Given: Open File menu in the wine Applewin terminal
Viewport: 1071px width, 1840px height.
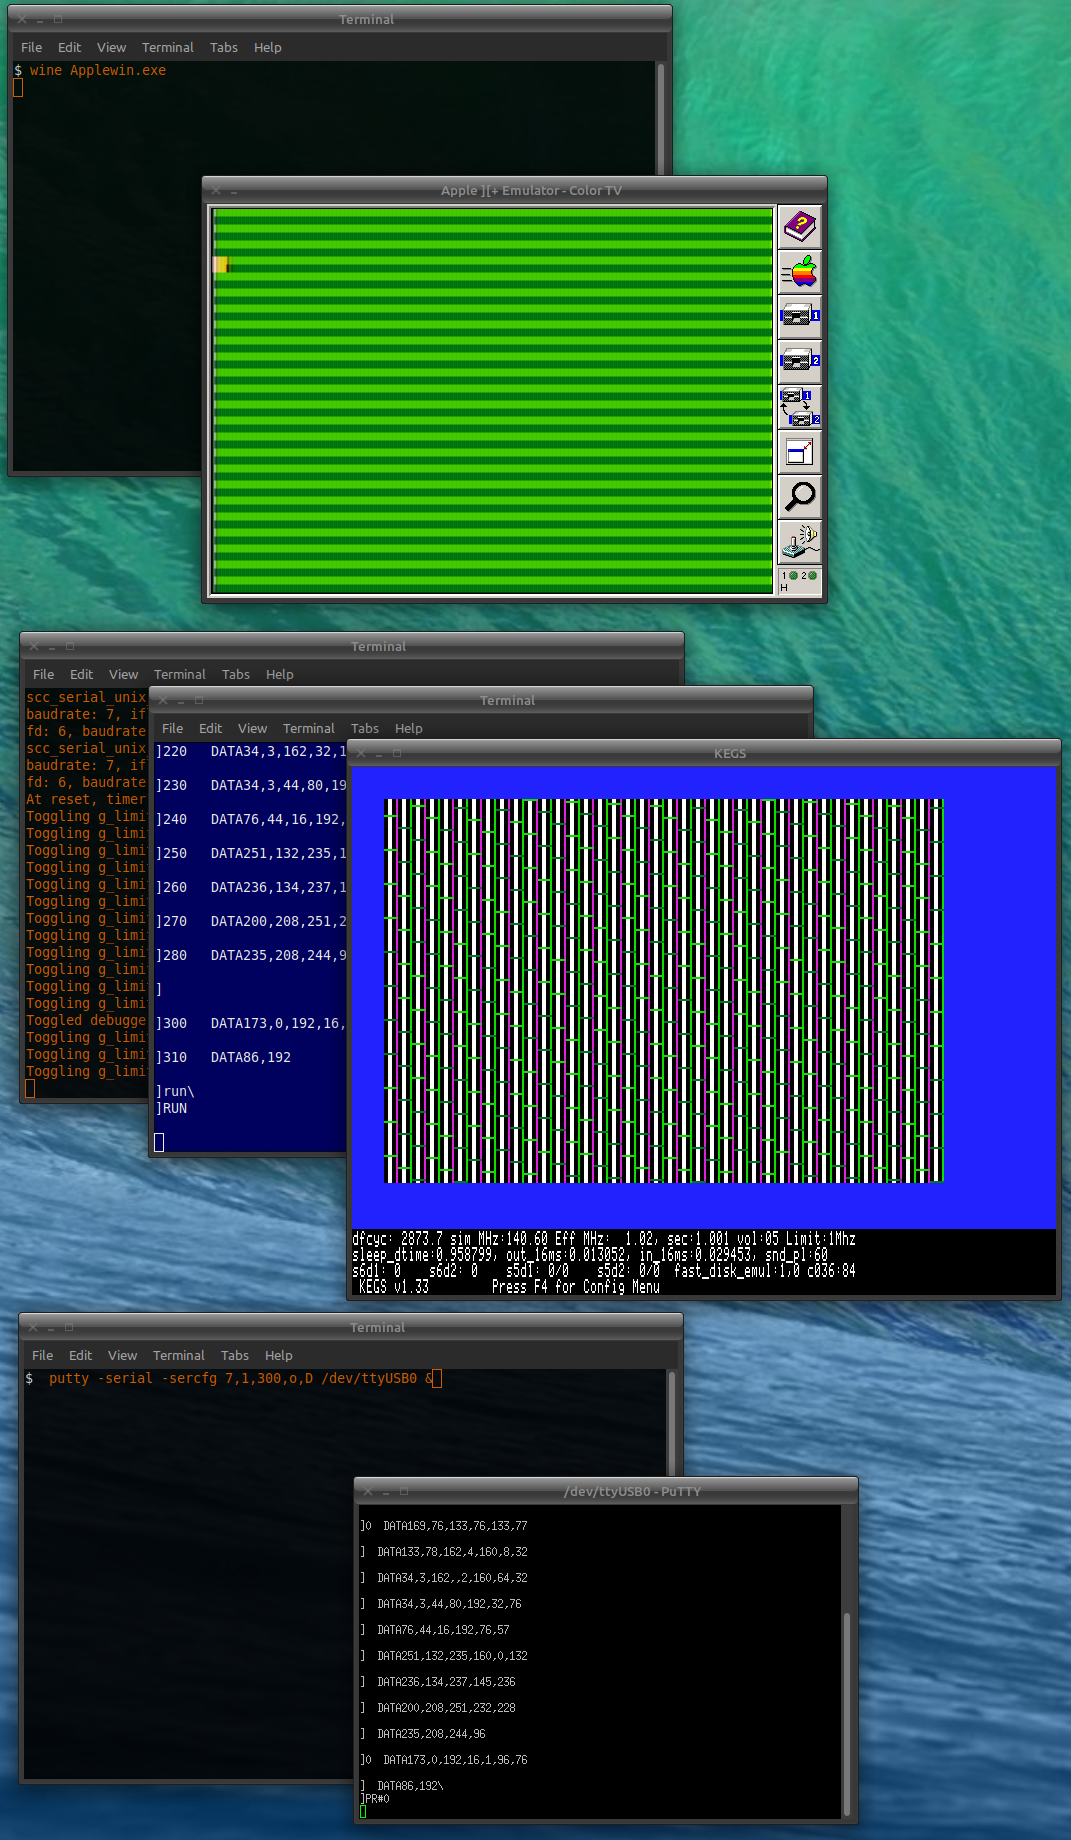Looking at the screenshot, I should coord(31,47).
